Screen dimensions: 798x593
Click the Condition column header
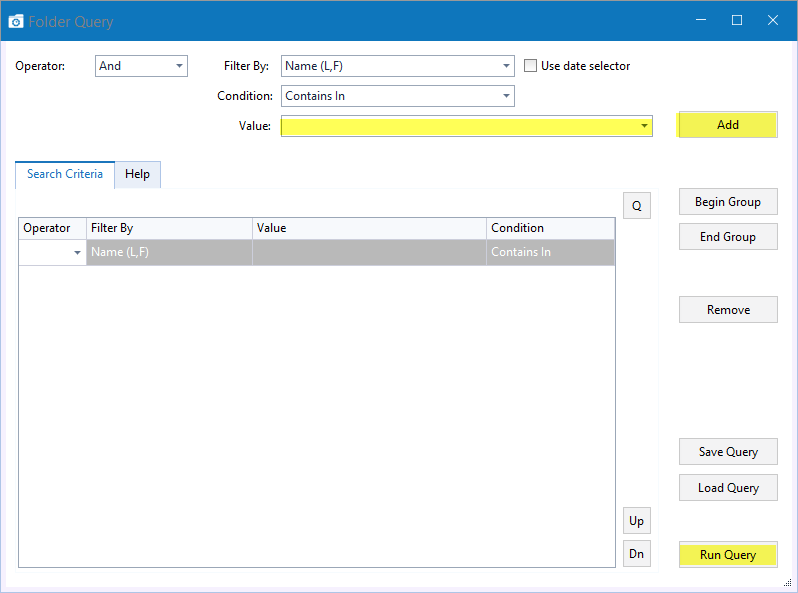[551, 228]
